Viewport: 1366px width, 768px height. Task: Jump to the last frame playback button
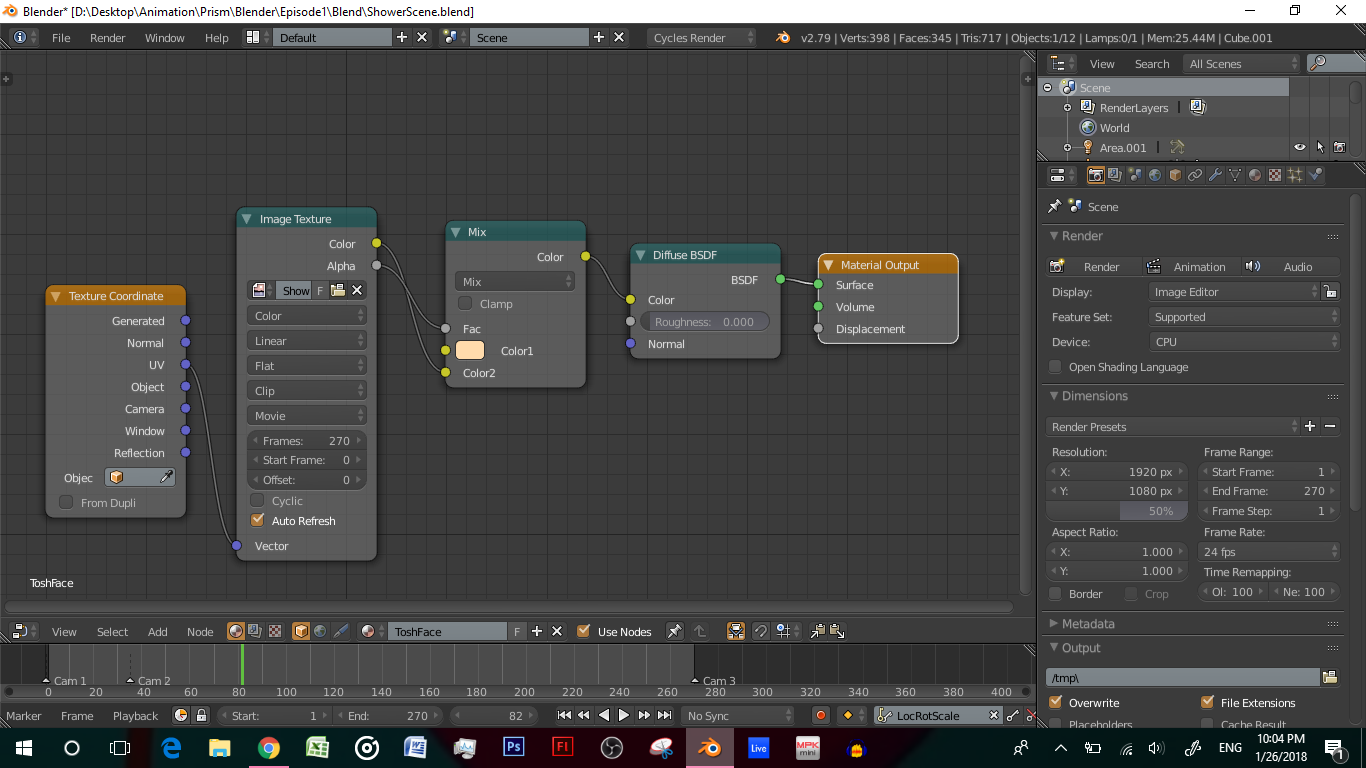click(x=664, y=715)
